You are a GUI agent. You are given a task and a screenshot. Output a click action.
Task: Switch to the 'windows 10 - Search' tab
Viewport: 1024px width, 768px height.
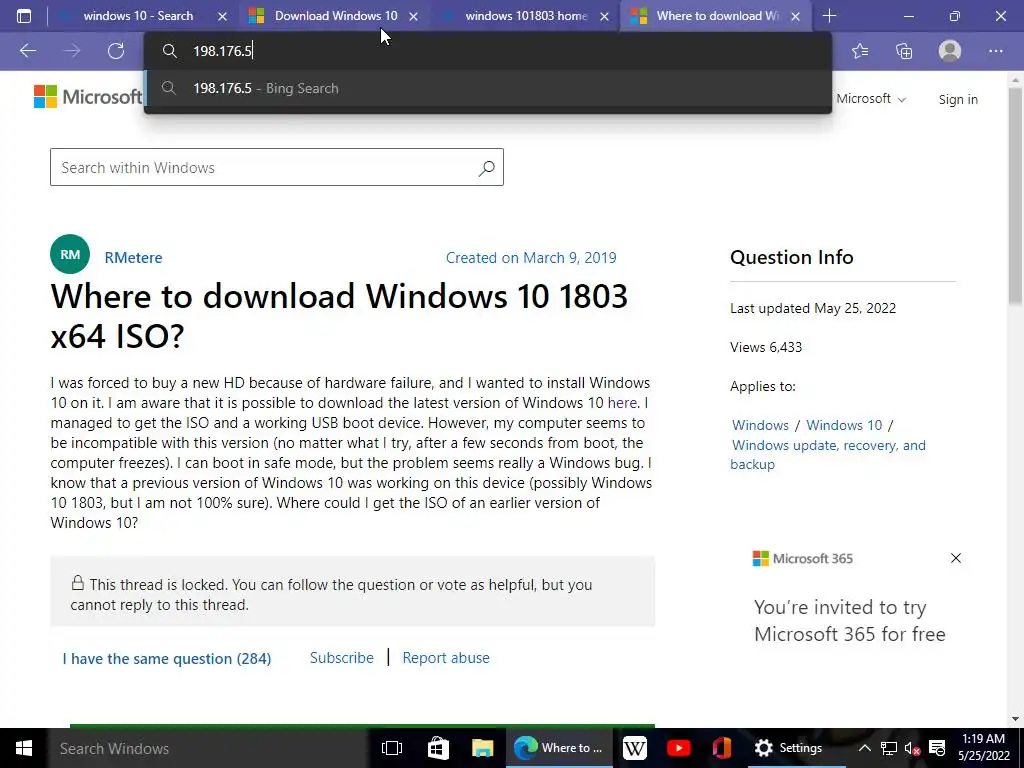pos(138,16)
